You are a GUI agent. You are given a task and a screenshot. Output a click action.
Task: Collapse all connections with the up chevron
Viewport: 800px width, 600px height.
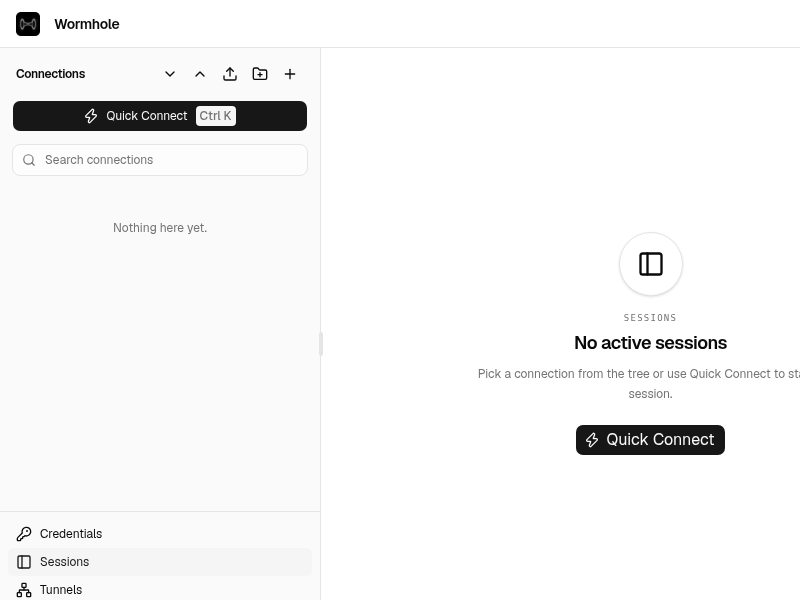[x=200, y=74]
